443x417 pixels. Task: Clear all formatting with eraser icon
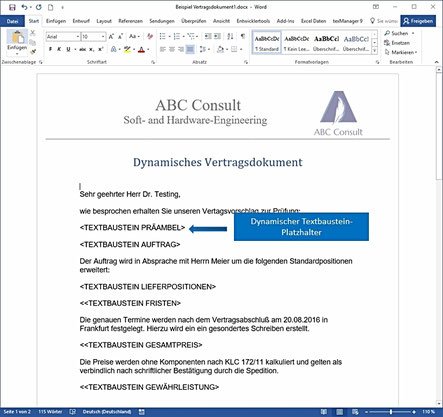pos(150,36)
